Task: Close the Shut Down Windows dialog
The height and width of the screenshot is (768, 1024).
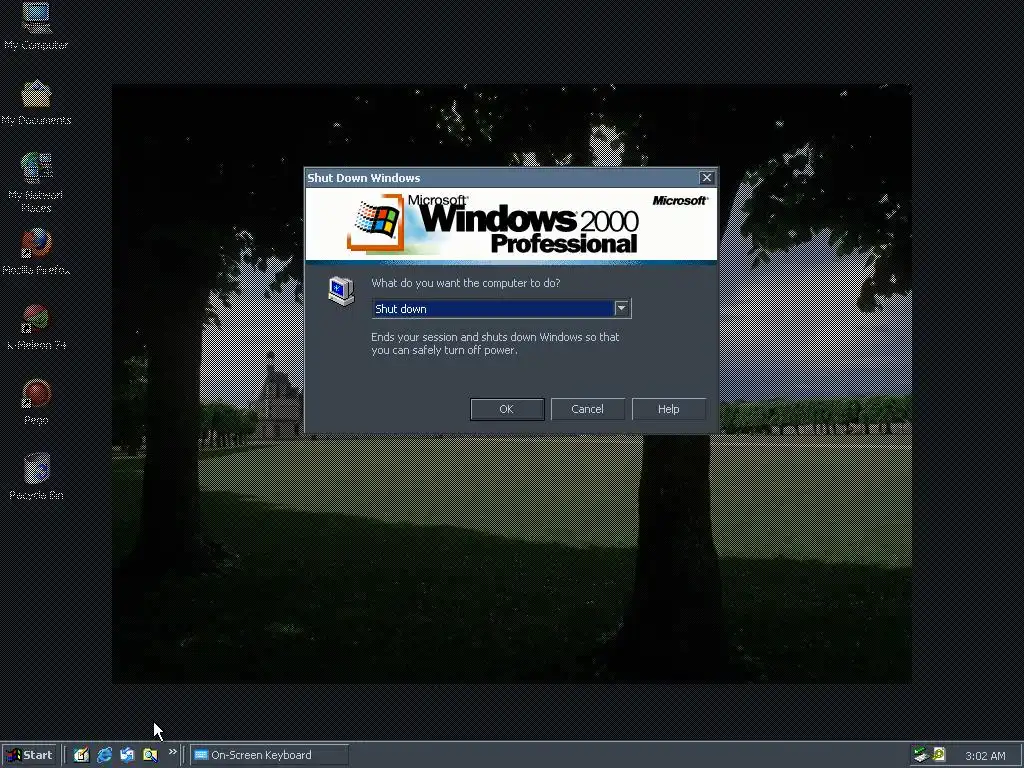Action: point(707,178)
